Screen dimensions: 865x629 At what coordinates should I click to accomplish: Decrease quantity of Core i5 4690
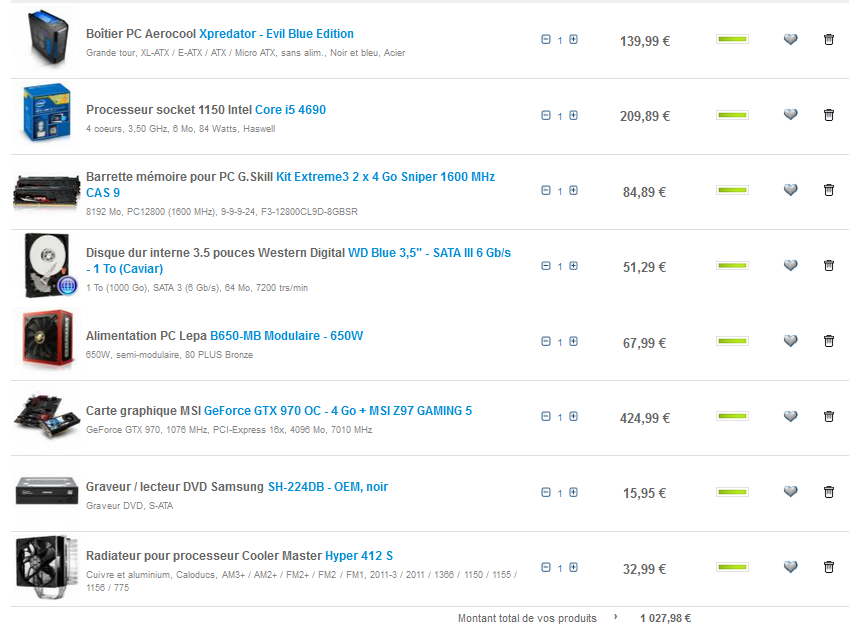tap(546, 115)
